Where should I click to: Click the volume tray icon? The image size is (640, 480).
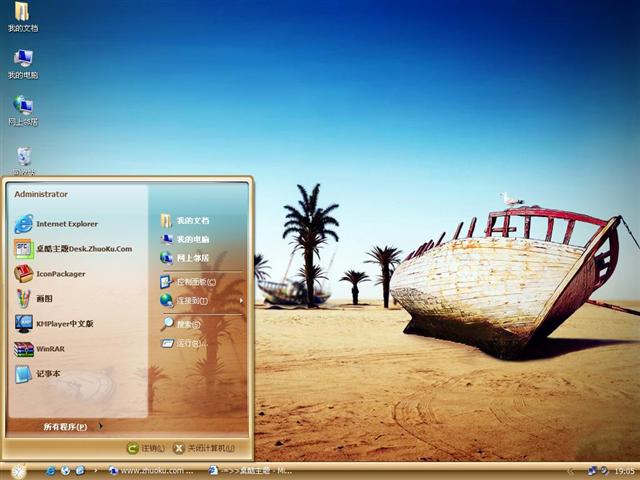pyautogui.click(x=604, y=471)
